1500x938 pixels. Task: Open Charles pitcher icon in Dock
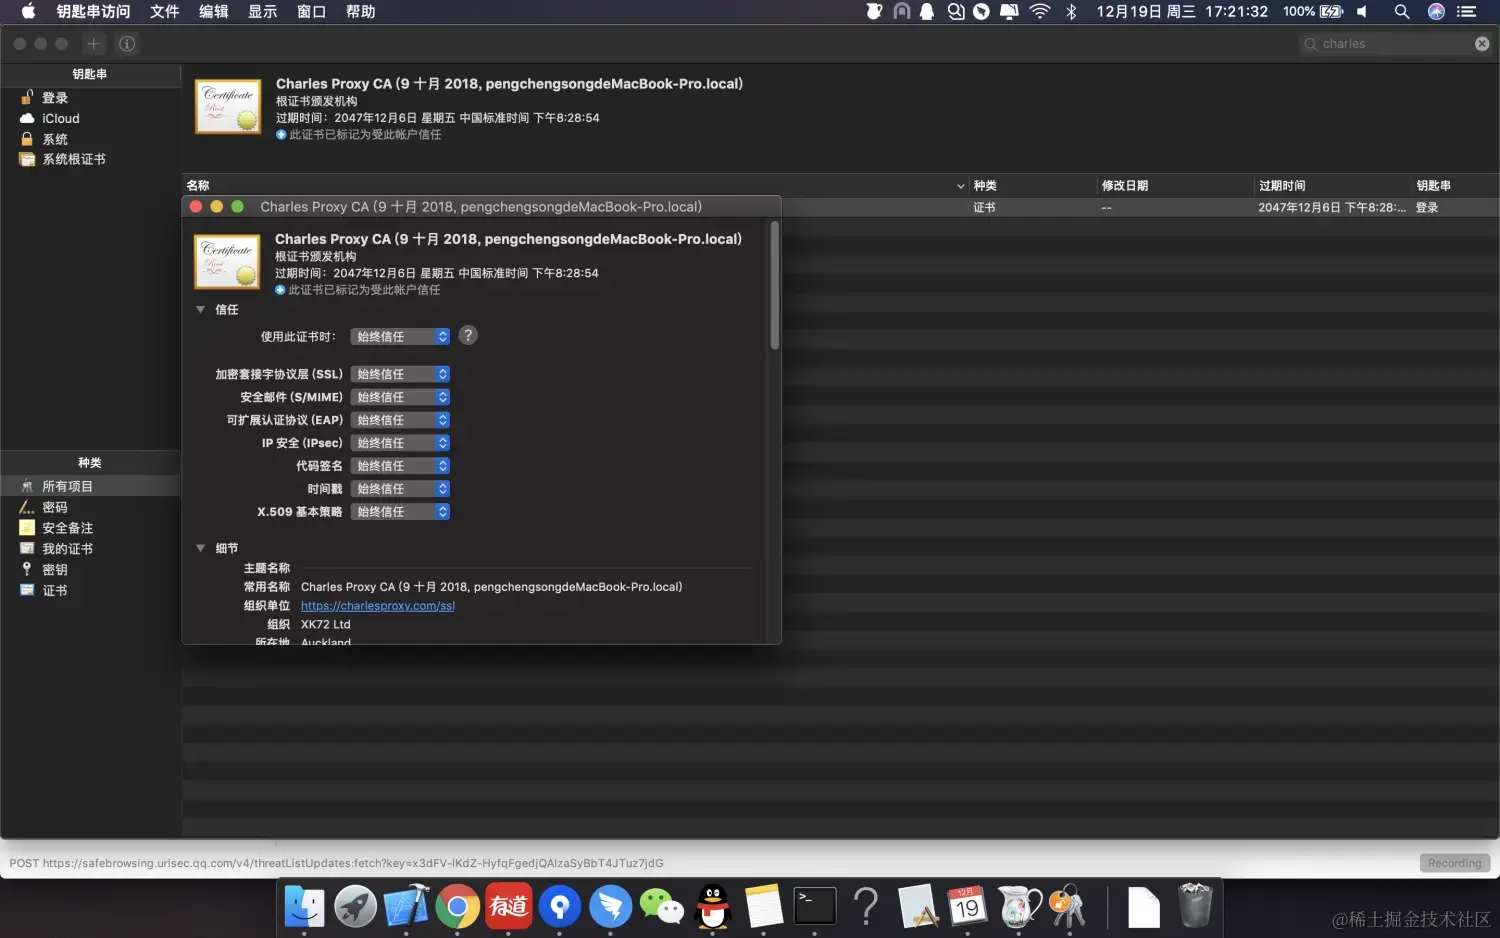coord(1018,906)
